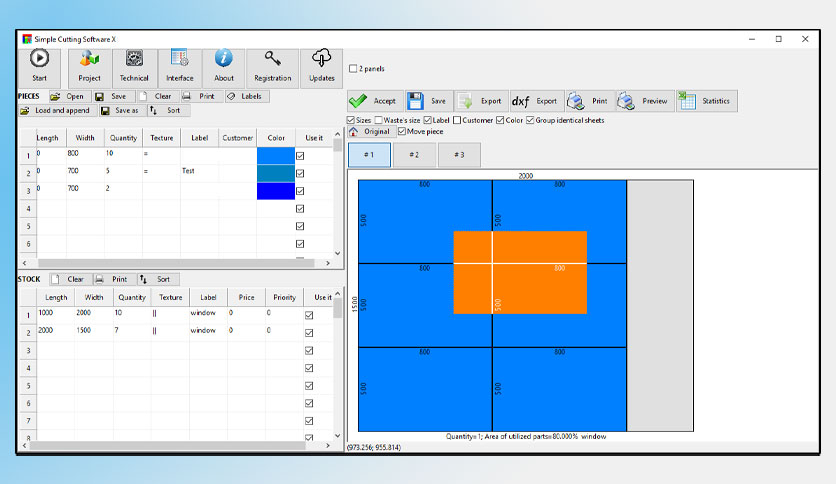This screenshot has height=484, width=836.
Task: Save the pieces list
Action: [113, 96]
